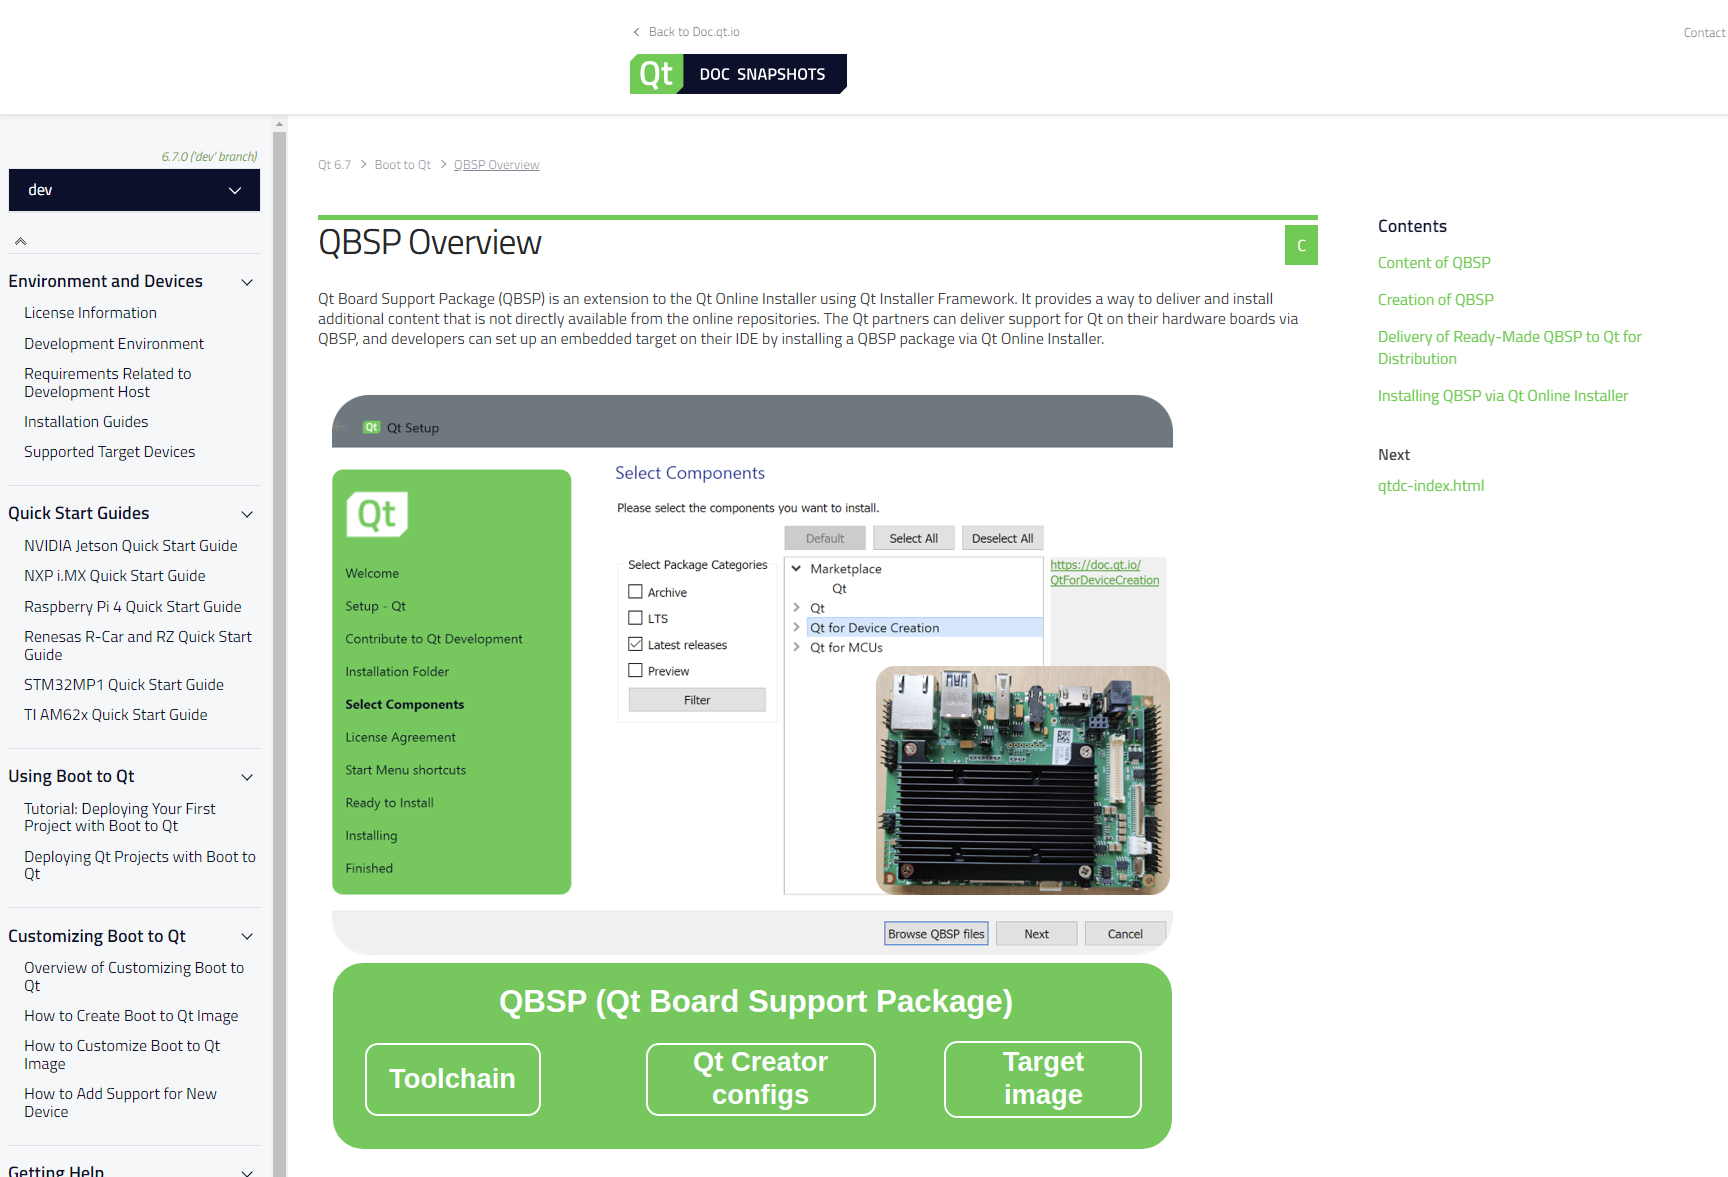Jump to Installing QBSP via Qt Online Installer
The width and height of the screenshot is (1728, 1177).
pos(1502,396)
